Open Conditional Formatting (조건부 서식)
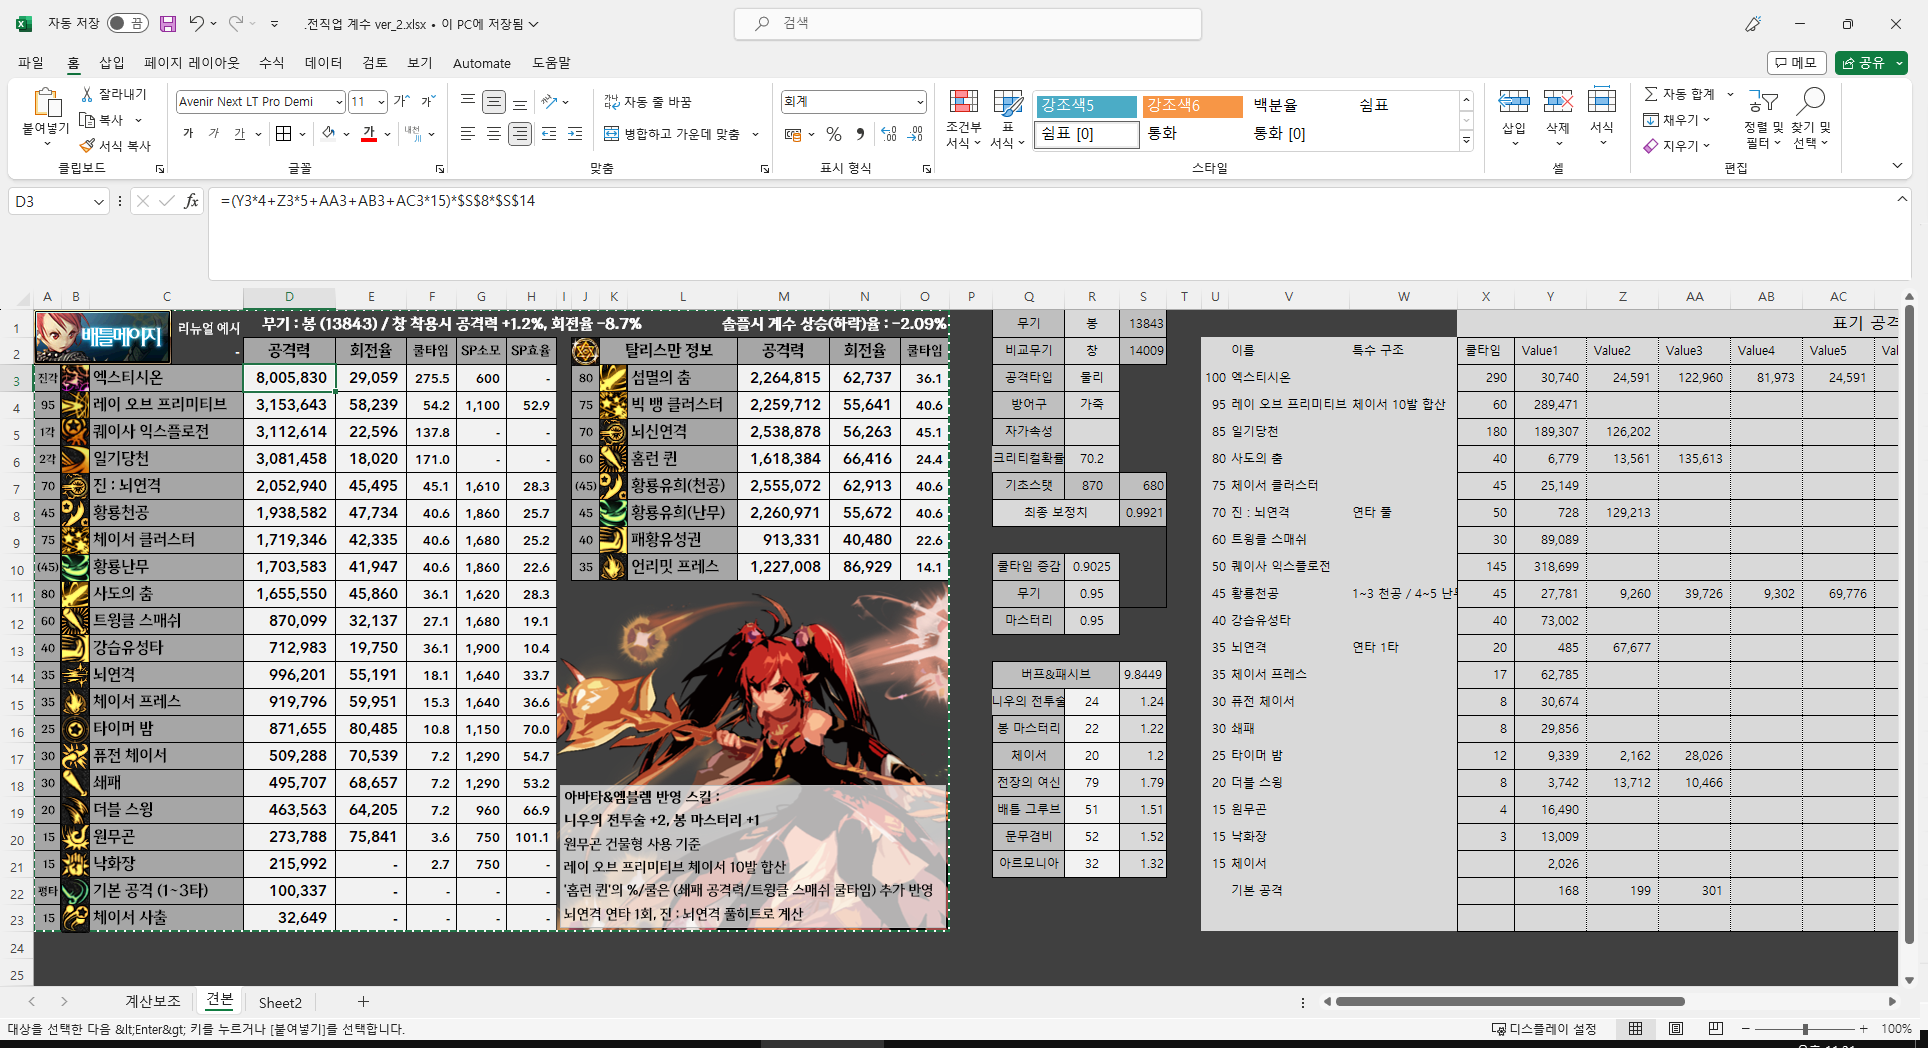The image size is (1928, 1048). [x=964, y=119]
